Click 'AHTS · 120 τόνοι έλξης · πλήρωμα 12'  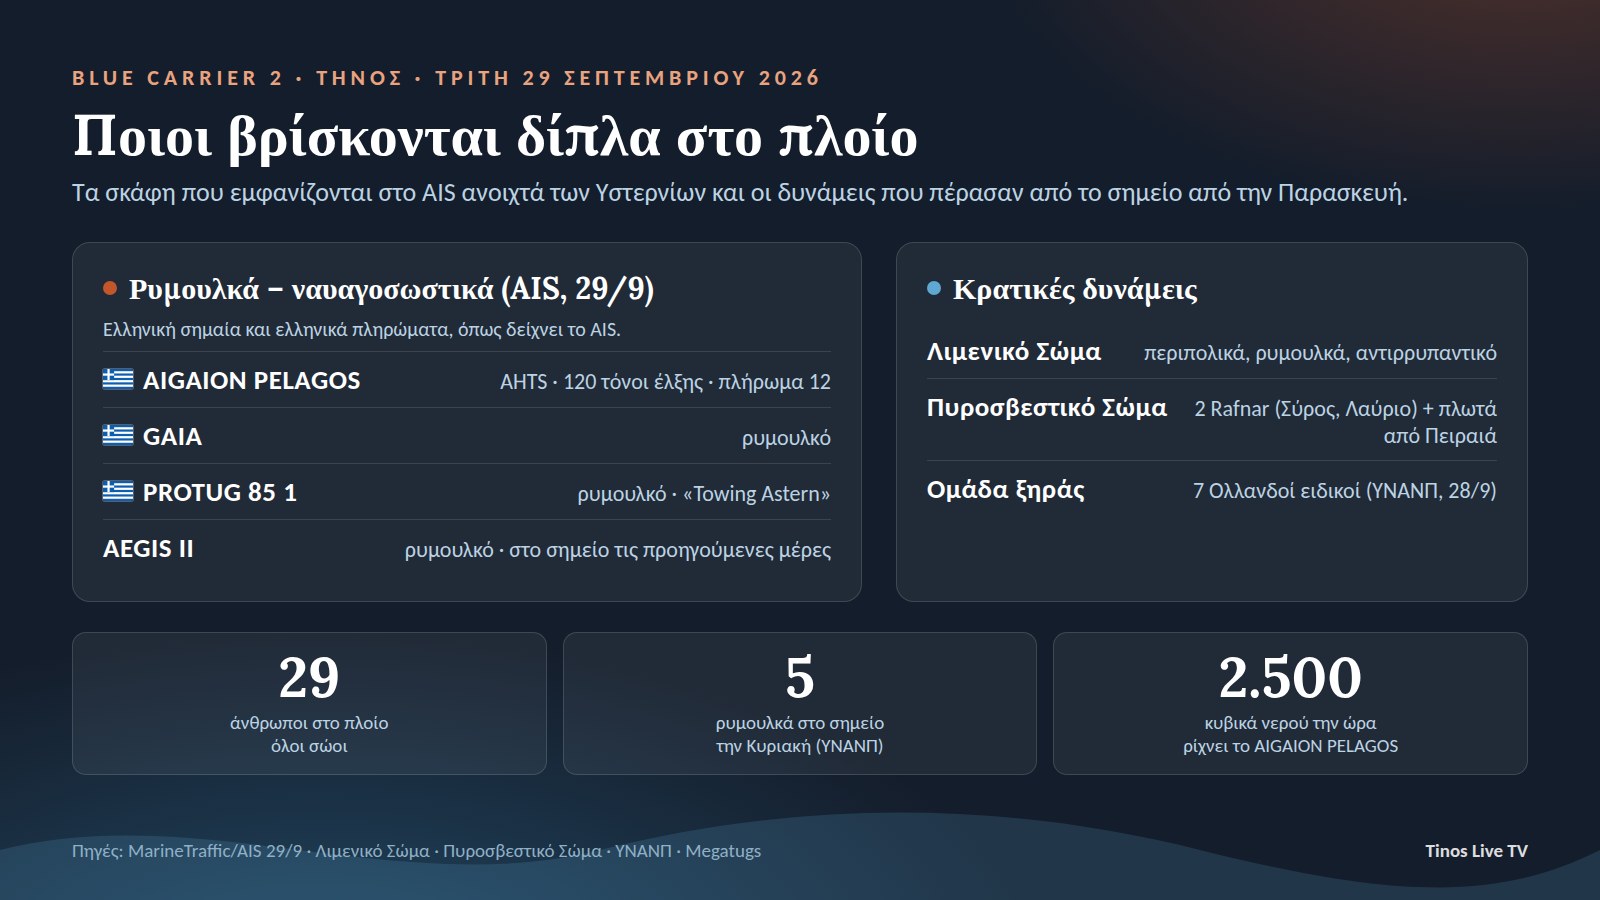click(x=665, y=382)
